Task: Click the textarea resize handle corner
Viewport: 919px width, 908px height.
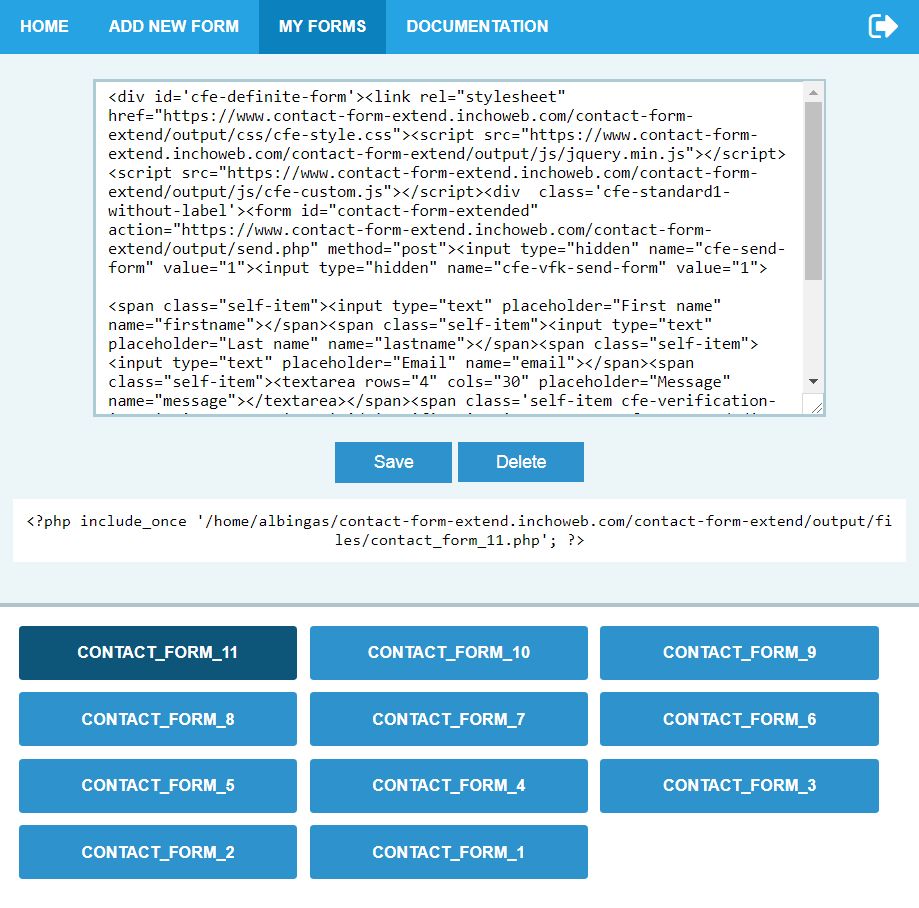Action: pyautogui.click(x=816, y=407)
